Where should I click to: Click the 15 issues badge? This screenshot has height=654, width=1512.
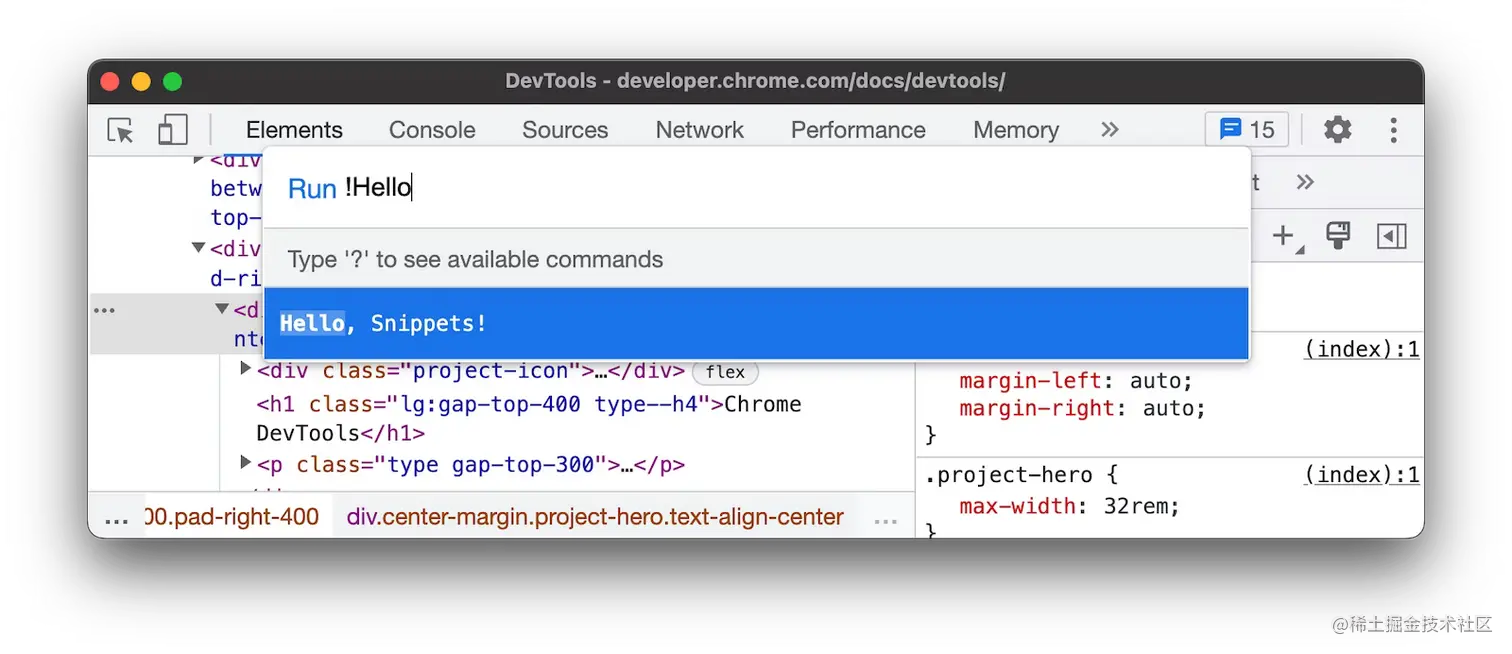(1247, 130)
